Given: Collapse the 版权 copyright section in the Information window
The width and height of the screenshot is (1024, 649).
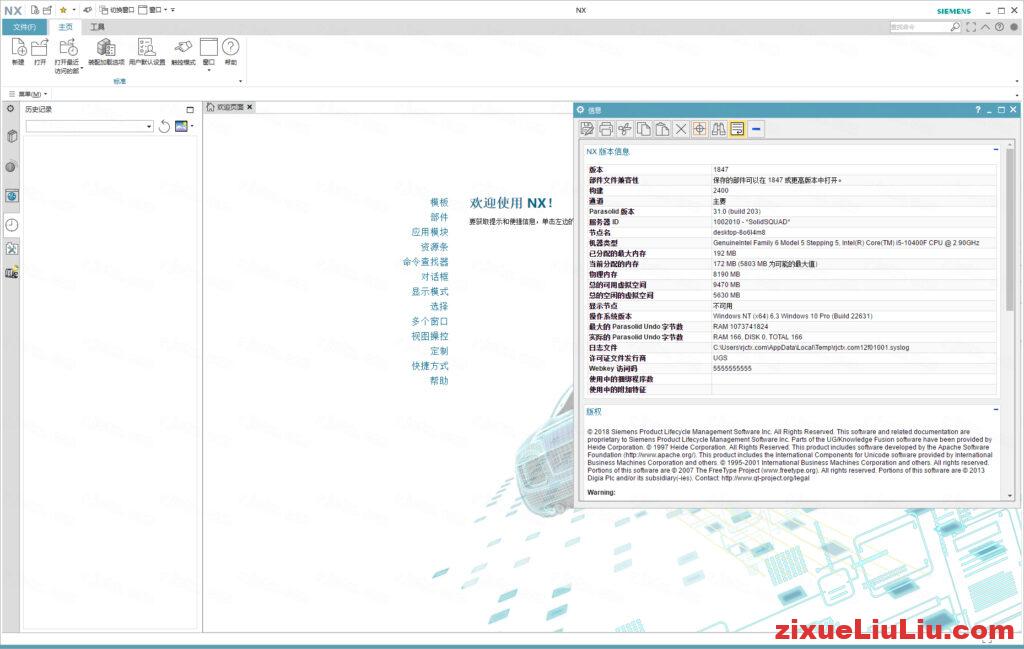Looking at the screenshot, I should (996, 411).
